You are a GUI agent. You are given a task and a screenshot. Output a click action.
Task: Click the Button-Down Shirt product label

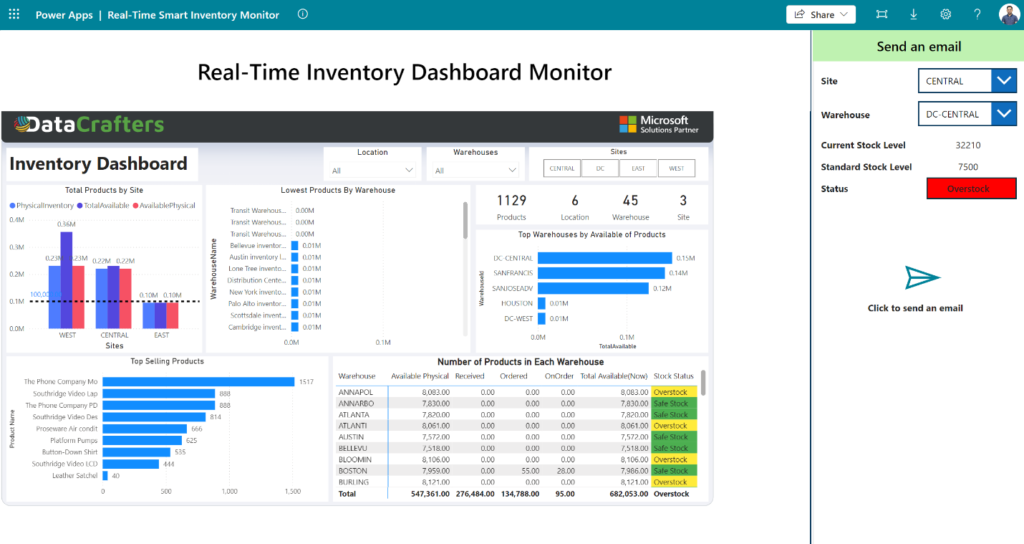[69, 452]
